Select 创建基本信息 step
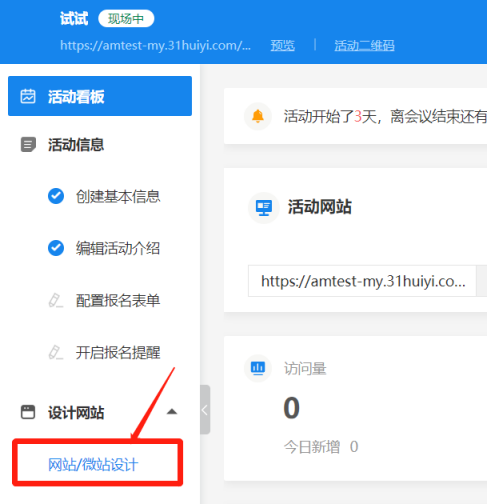Image resolution: width=488 pixels, height=504 pixels. pyautogui.click(x=118, y=196)
